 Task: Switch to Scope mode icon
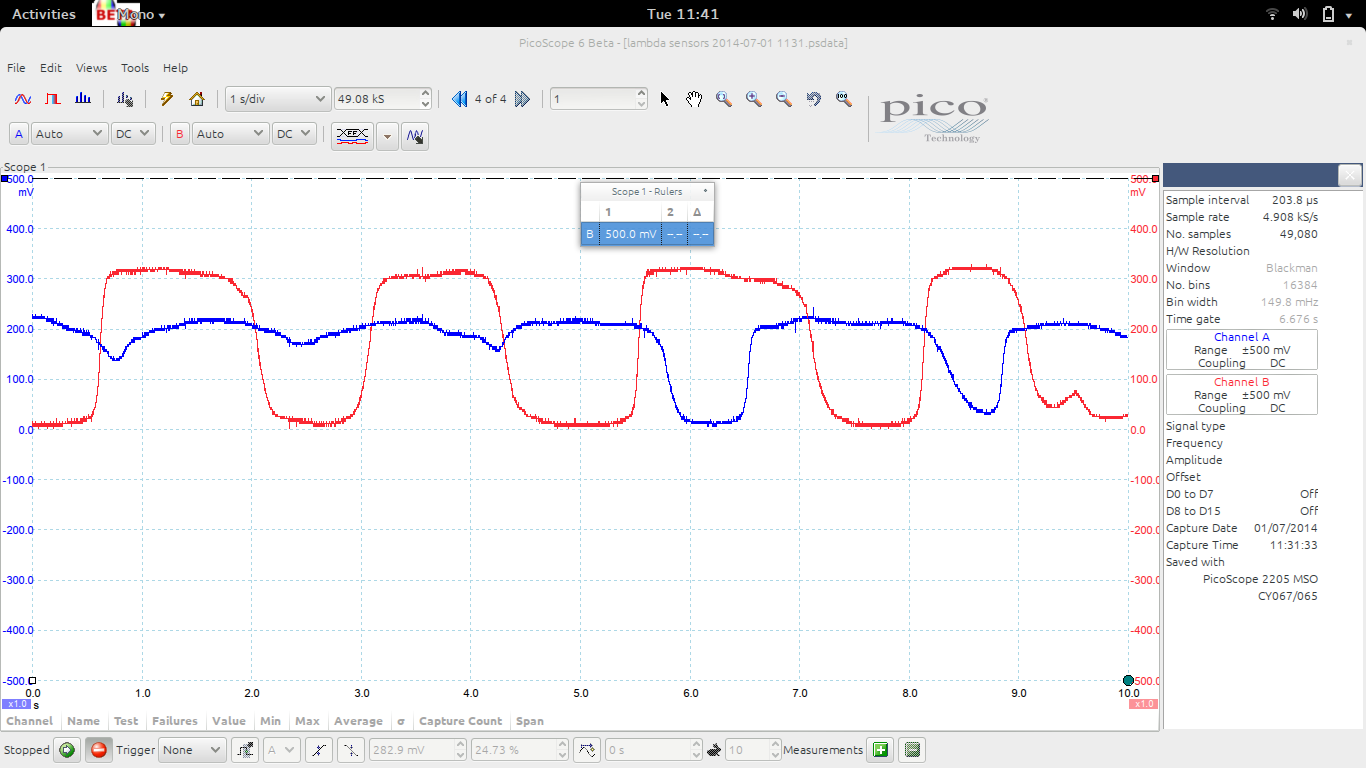pyautogui.click(x=23, y=99)
